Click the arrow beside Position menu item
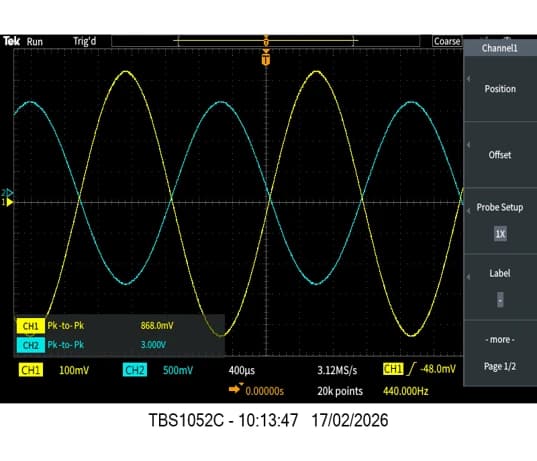The image size is (537, 461). coord(468,79)
